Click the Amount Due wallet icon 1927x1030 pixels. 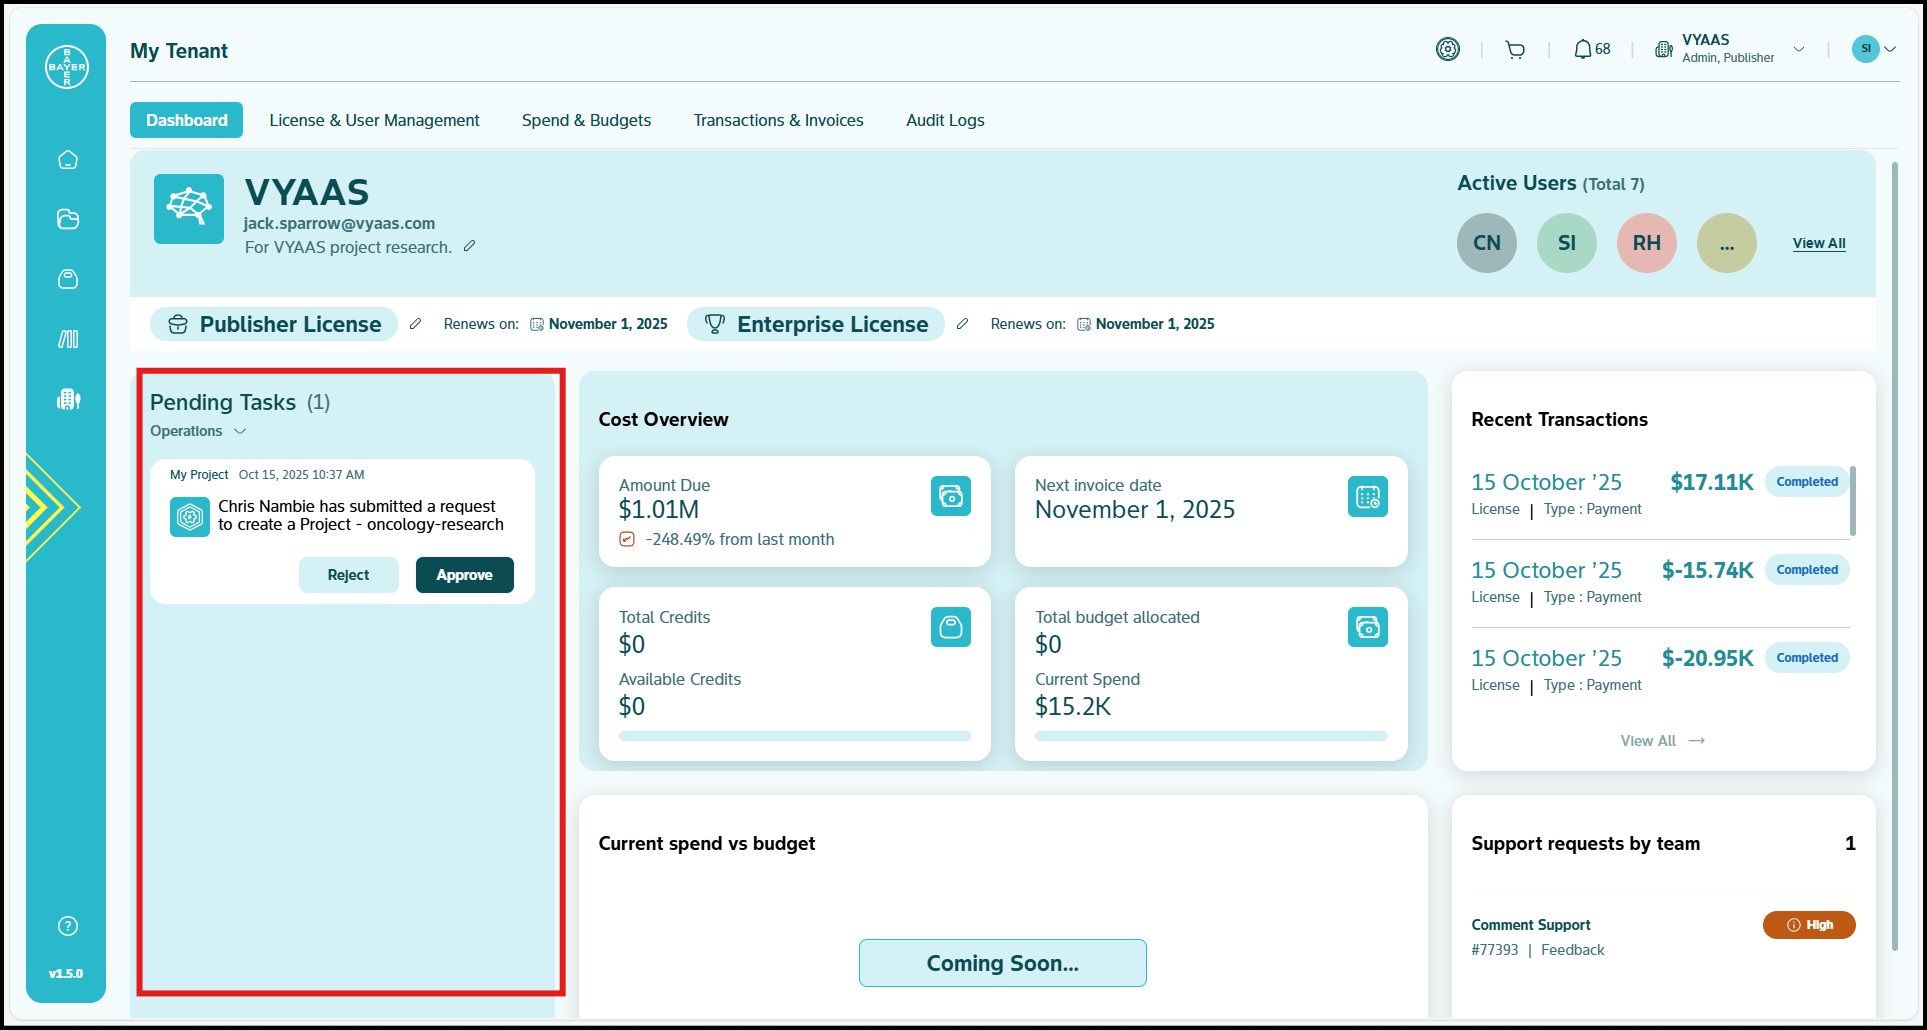pos(950,496)
